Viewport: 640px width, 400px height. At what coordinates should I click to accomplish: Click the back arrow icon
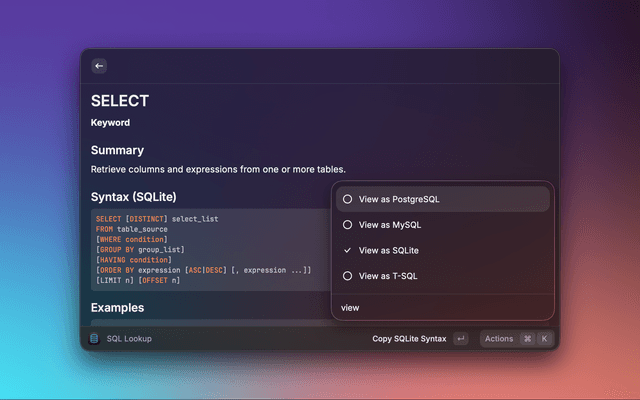(99, 66)
